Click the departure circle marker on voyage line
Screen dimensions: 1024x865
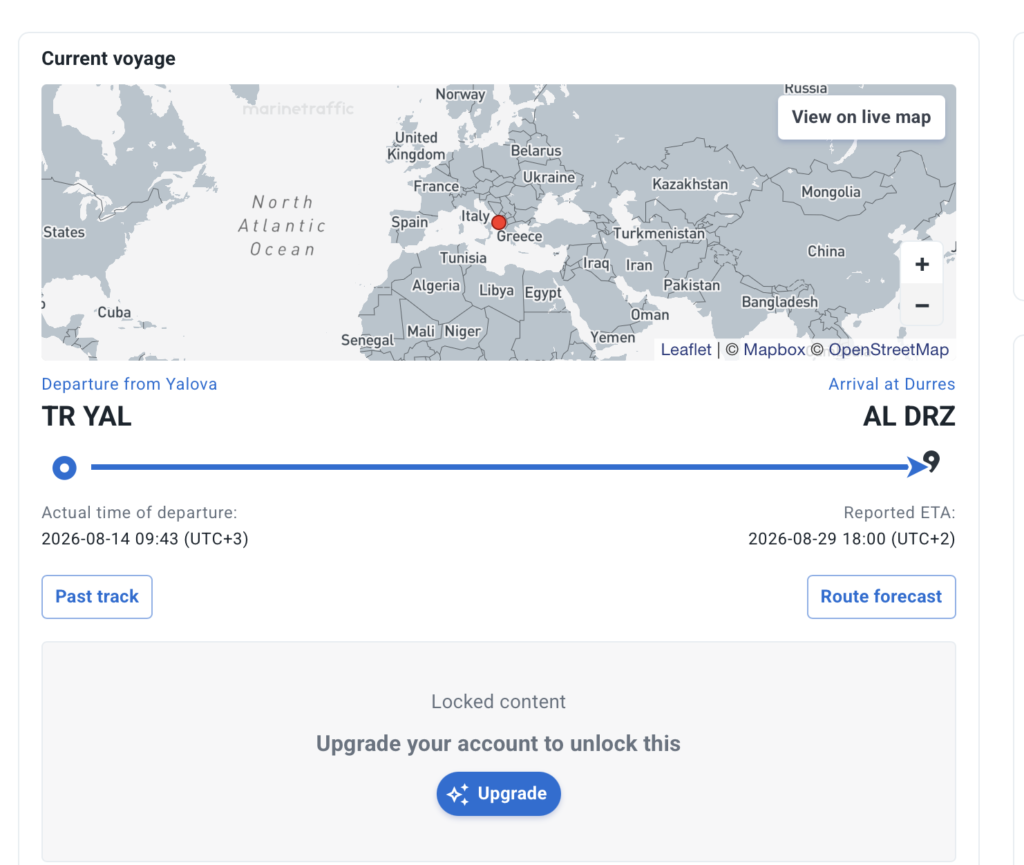(x=64, y=467)
